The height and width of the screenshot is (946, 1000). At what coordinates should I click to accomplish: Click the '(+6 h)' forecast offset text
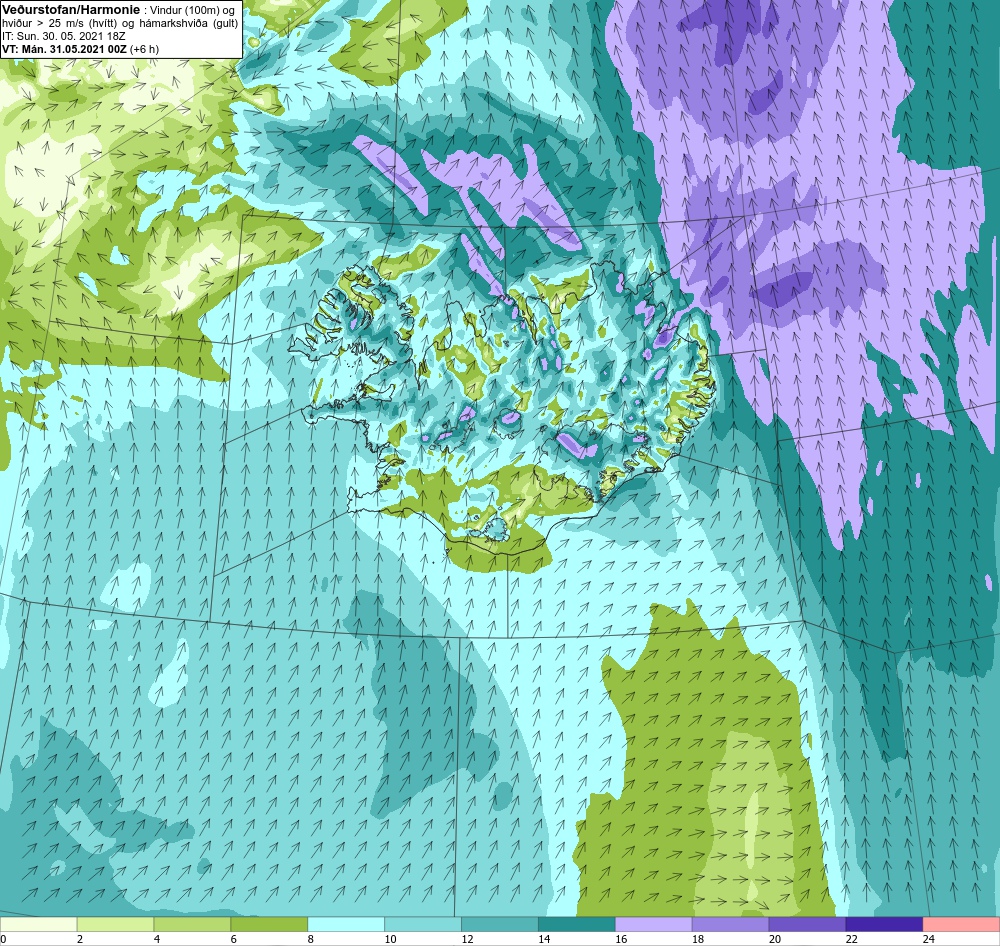tap(144, 49)
